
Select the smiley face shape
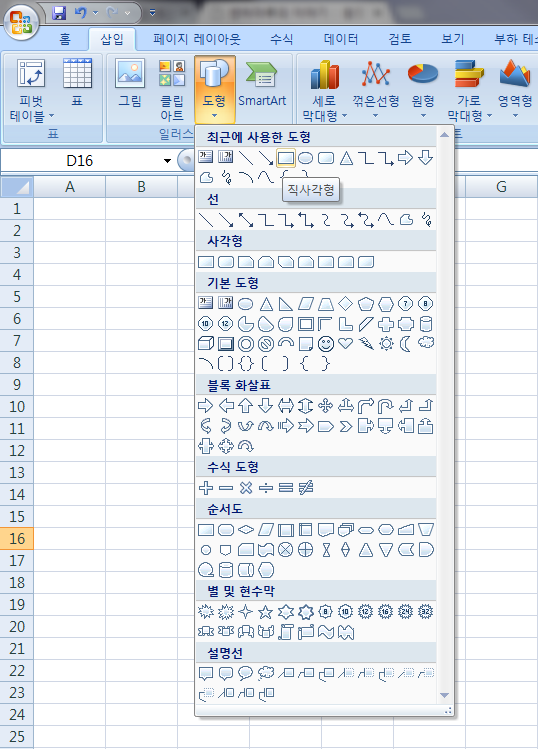326,344
